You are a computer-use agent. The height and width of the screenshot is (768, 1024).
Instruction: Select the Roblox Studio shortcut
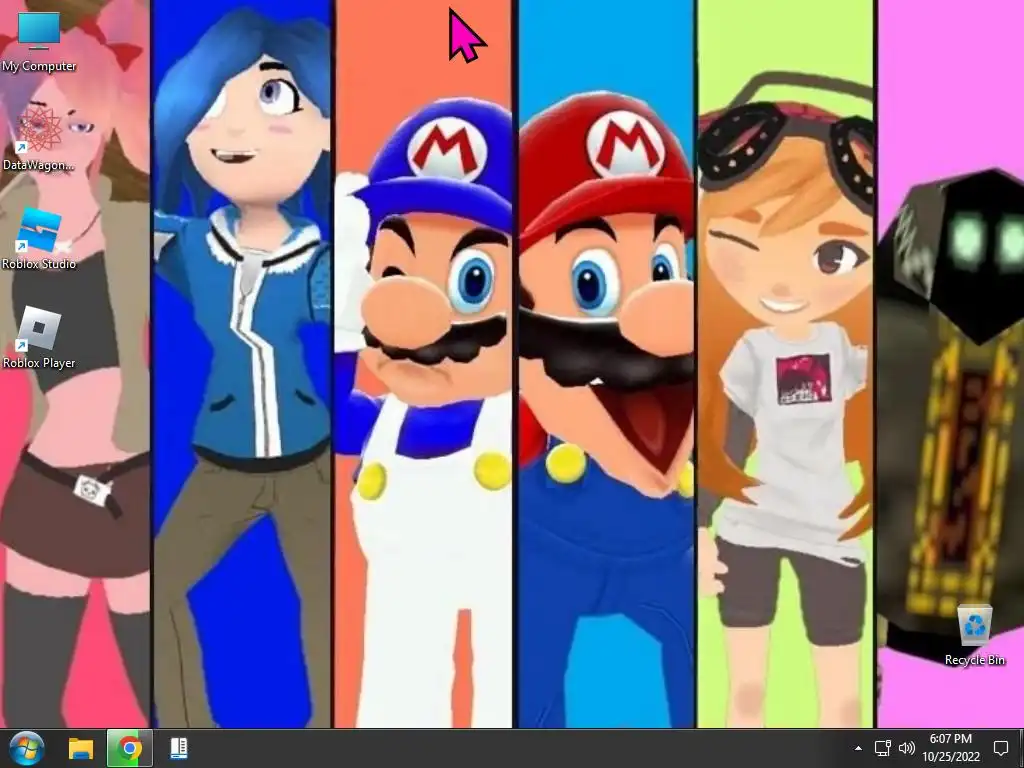[x=39, y=239]
